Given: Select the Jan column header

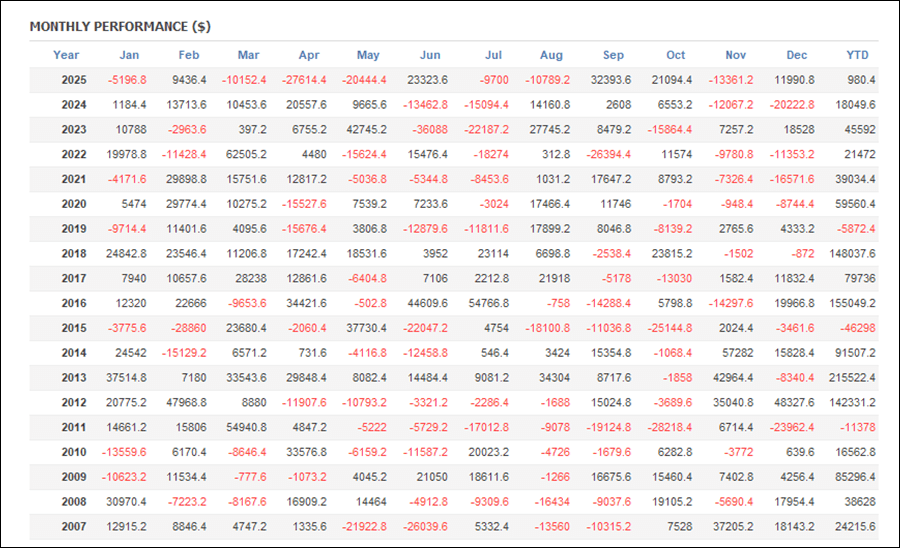Looking at the screenshot, I should point(129,55).
